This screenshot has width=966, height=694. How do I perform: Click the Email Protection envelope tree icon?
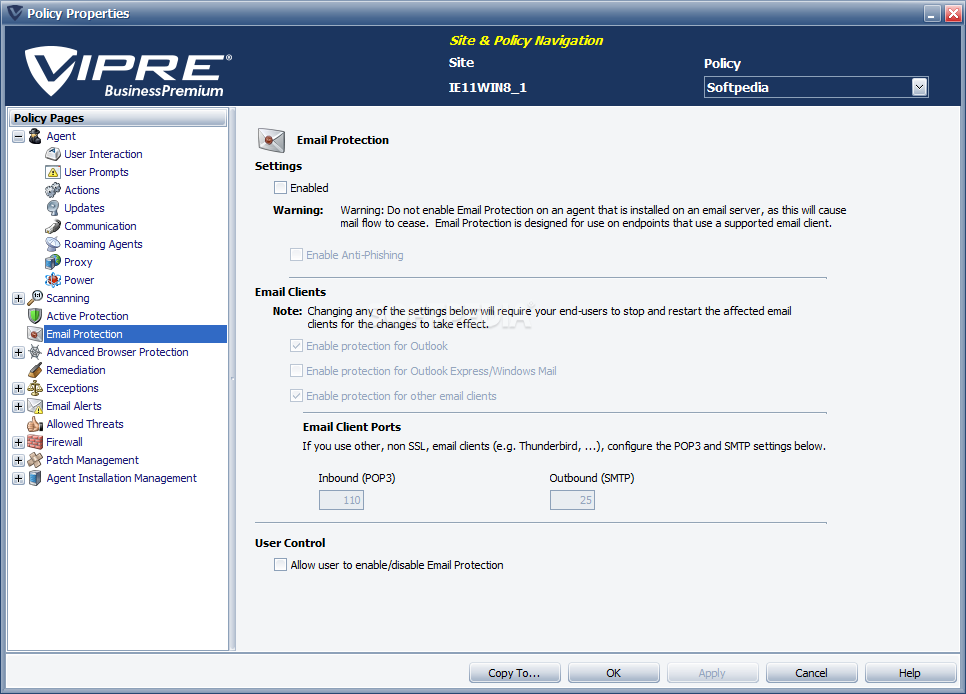pyautogui.click(x=35, y=334)
